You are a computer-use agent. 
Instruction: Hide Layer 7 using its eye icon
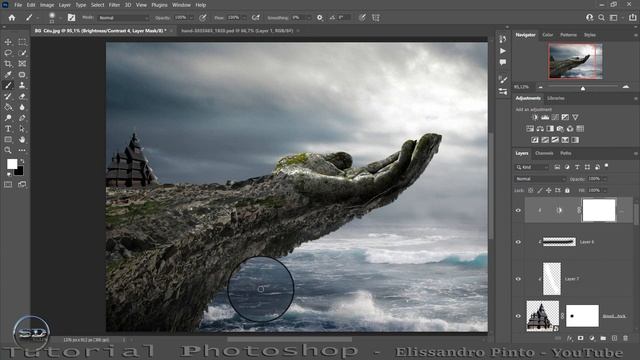[518, 279]
